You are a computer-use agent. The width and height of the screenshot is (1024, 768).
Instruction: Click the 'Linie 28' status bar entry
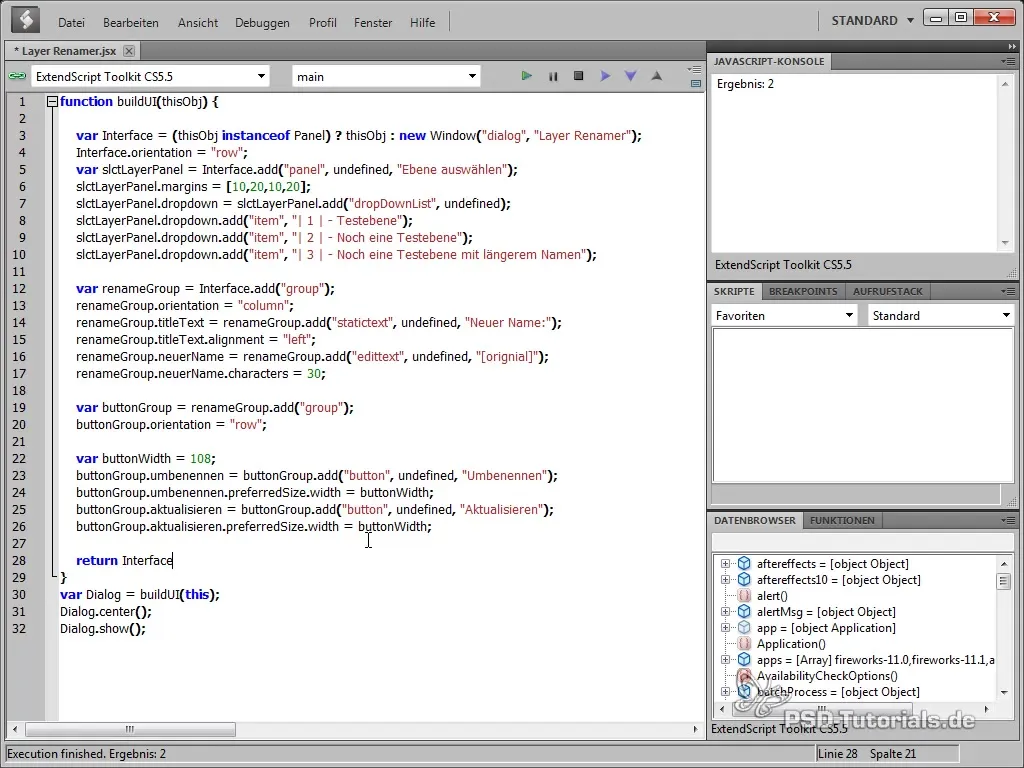[837, 754]
